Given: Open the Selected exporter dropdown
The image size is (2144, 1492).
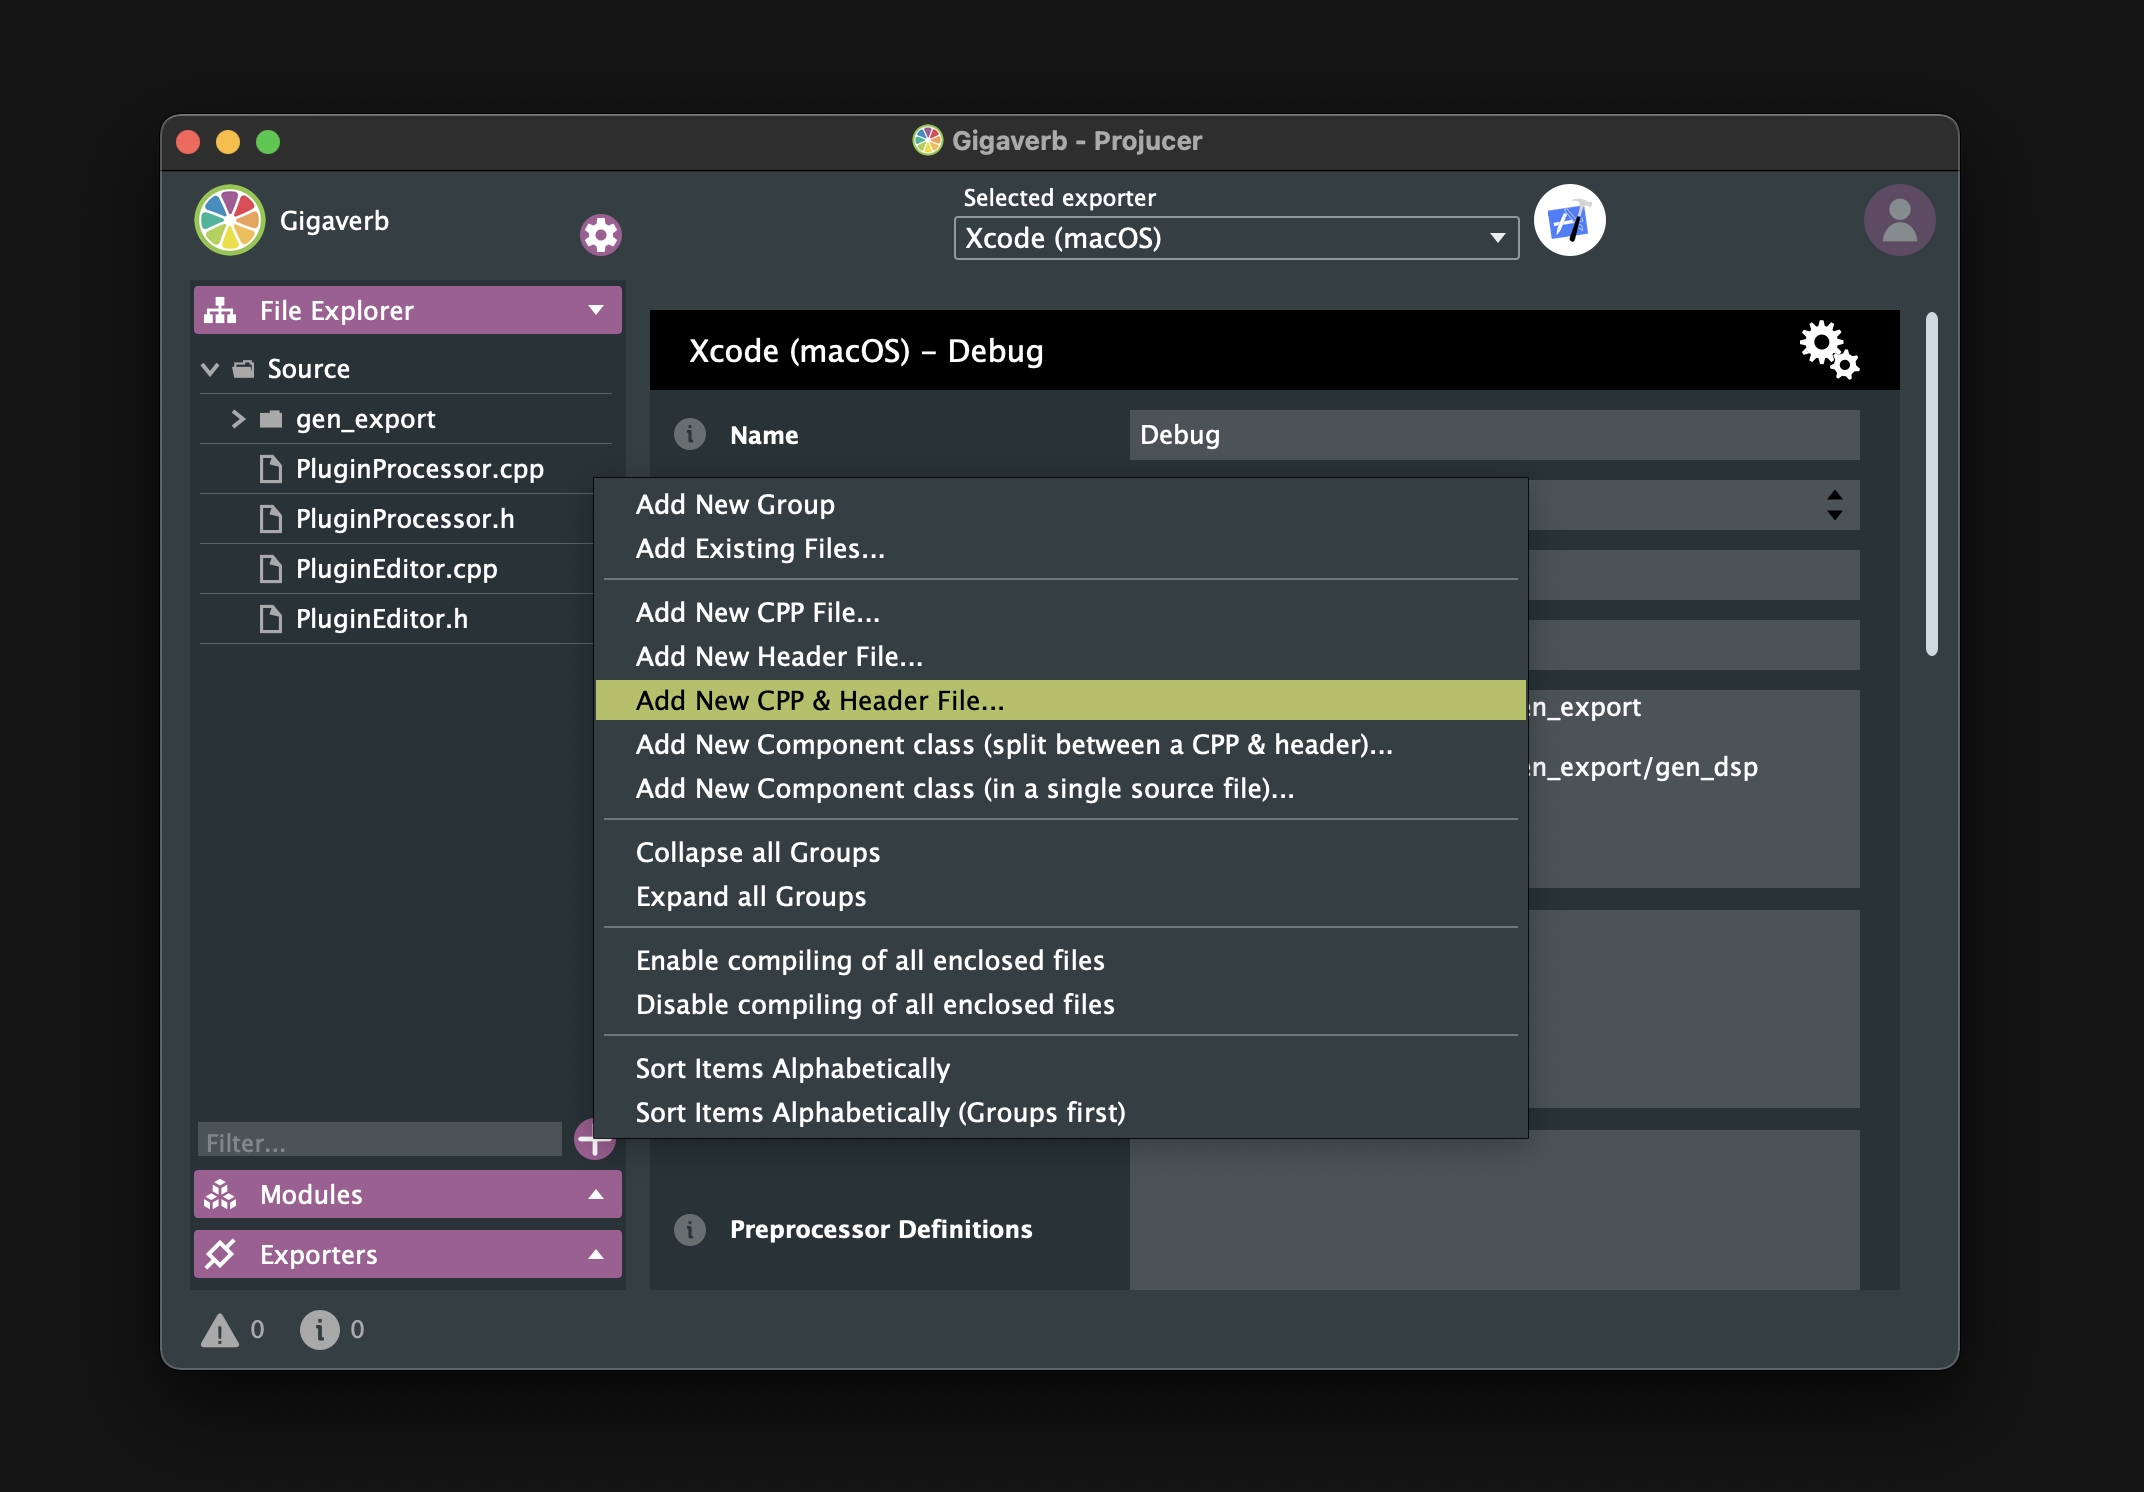Looking at the screenshot, I should click(1236, 238).
